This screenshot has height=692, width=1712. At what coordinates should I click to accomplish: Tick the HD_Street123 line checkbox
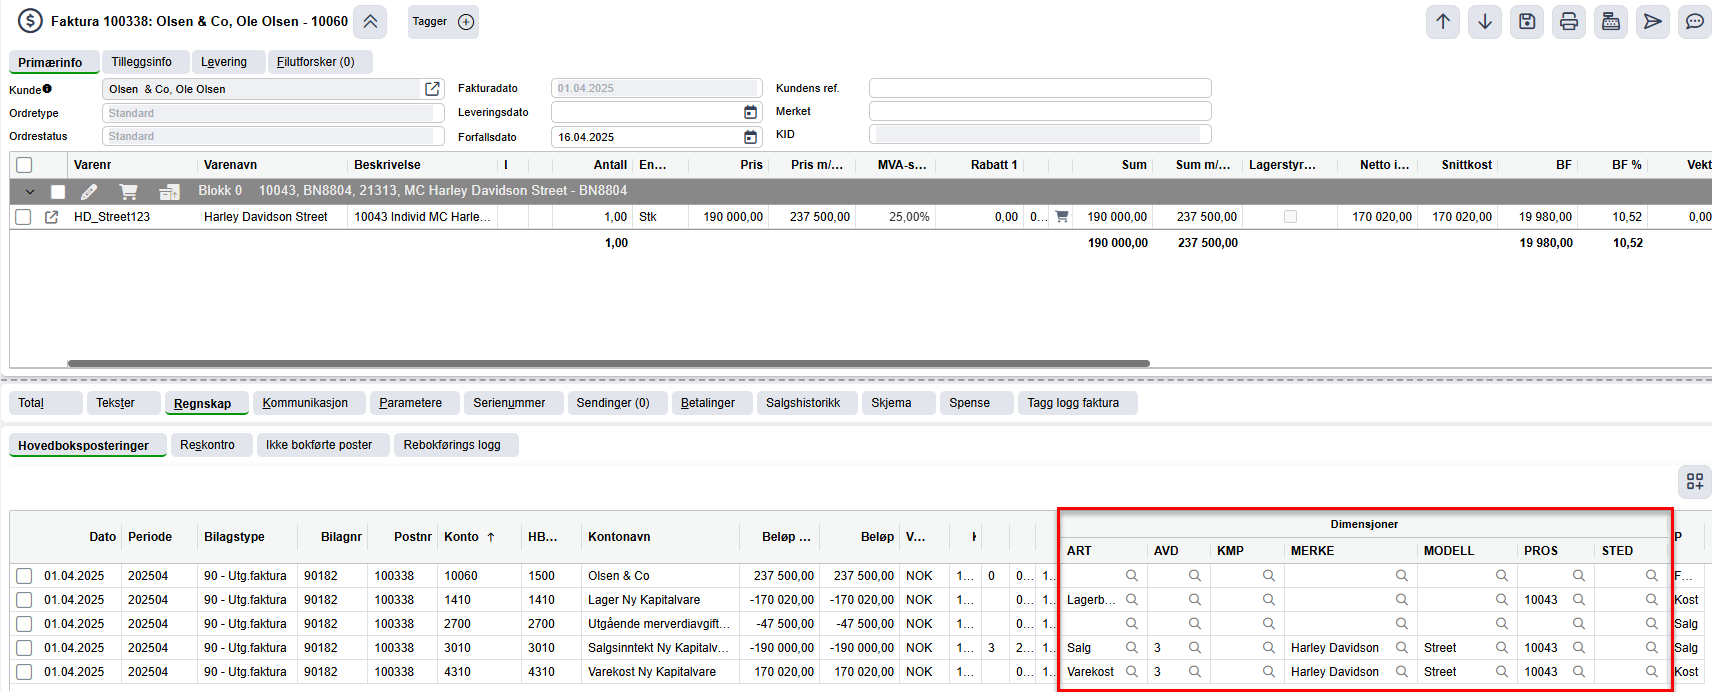[23, 216]
